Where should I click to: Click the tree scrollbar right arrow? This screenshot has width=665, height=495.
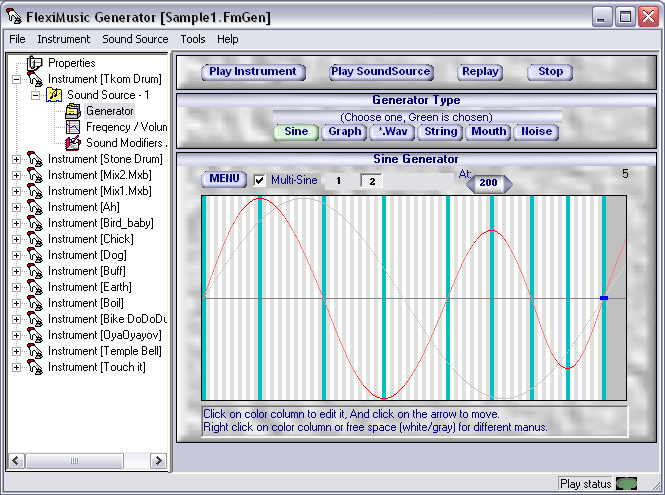159,461
